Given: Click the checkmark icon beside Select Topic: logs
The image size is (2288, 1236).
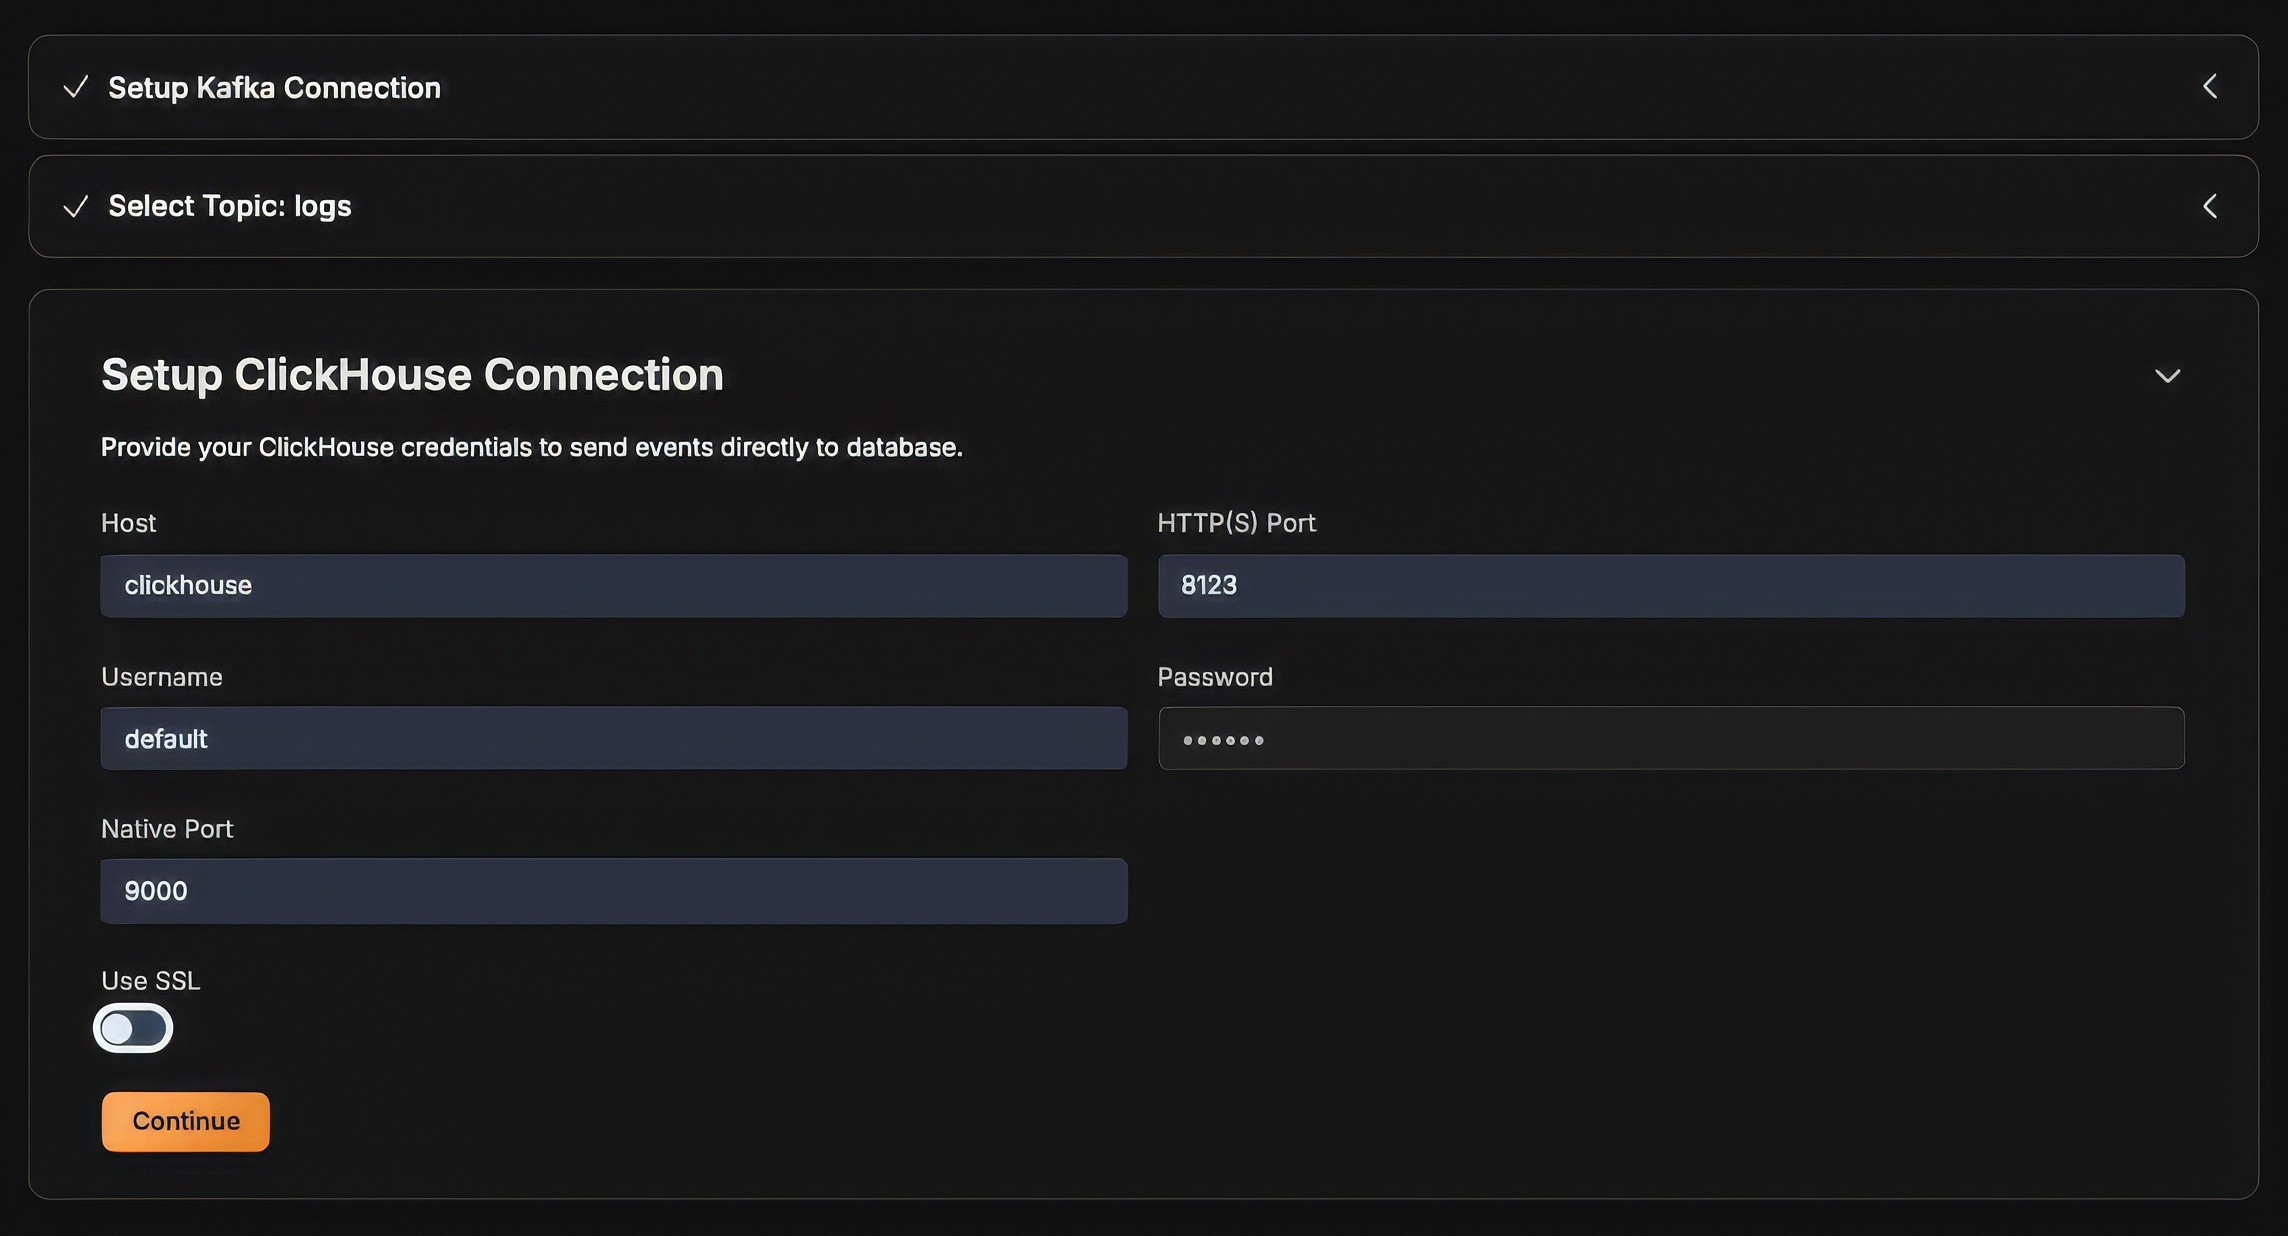Looking at the screenshot, I should [x=75, y=206].
